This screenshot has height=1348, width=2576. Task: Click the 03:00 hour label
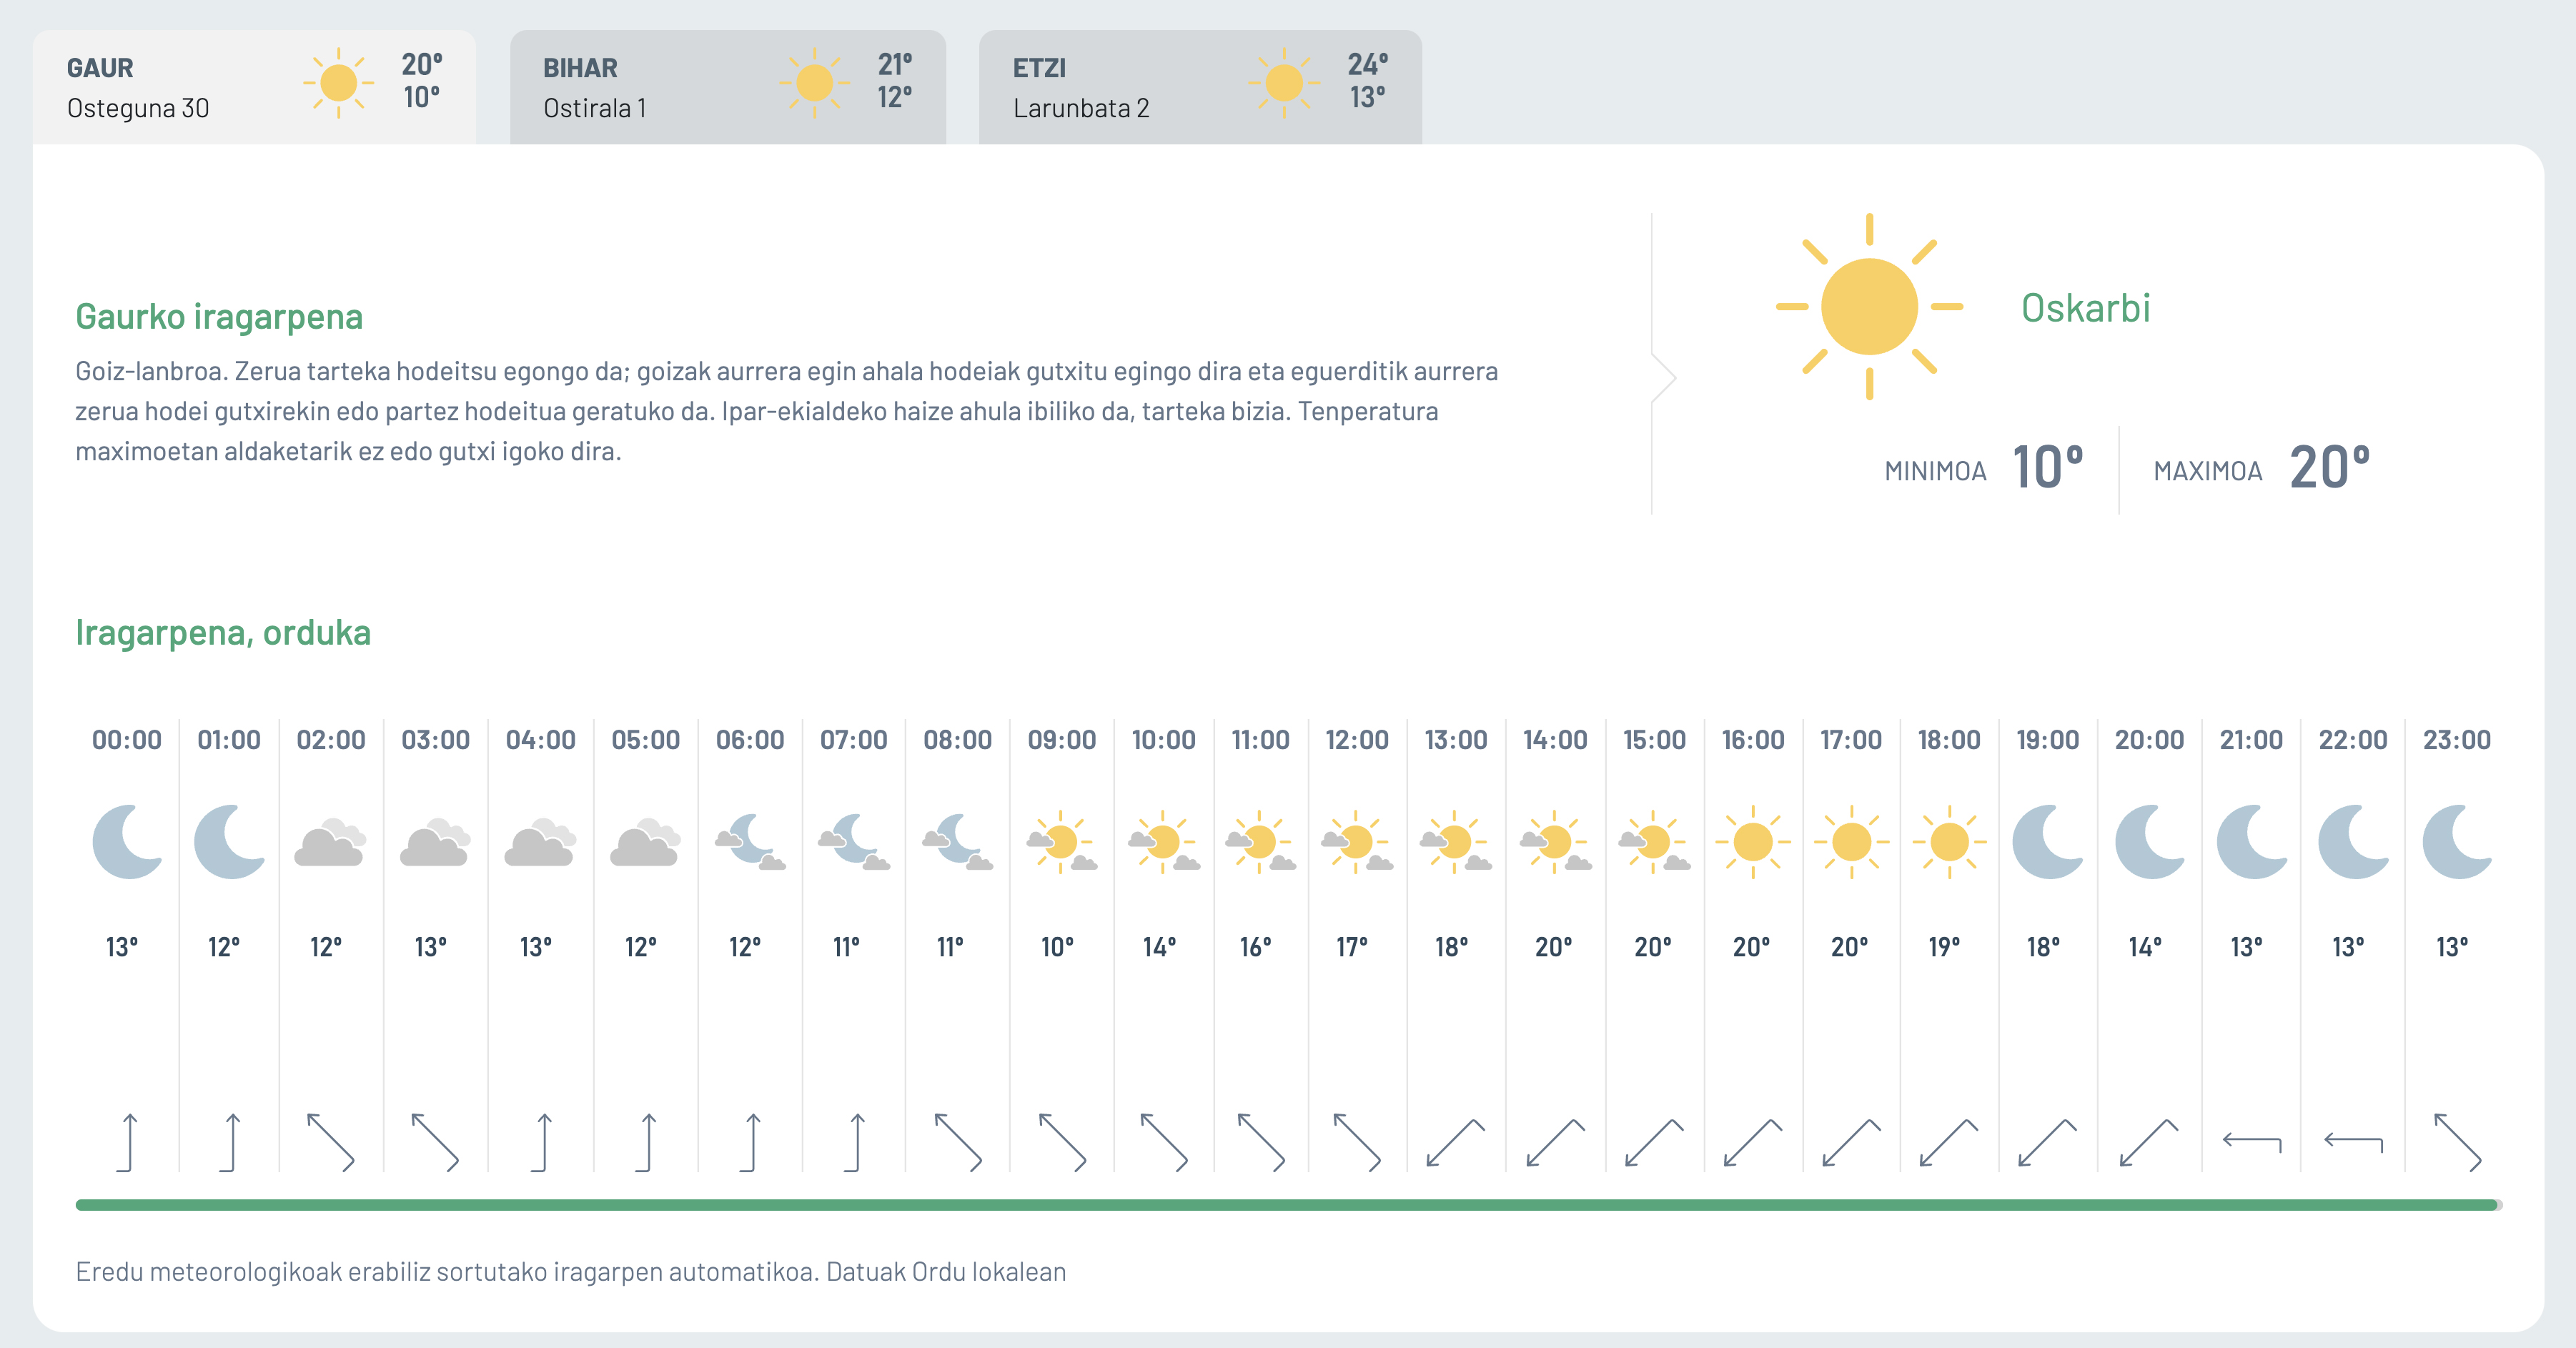(x=435, y=740)
